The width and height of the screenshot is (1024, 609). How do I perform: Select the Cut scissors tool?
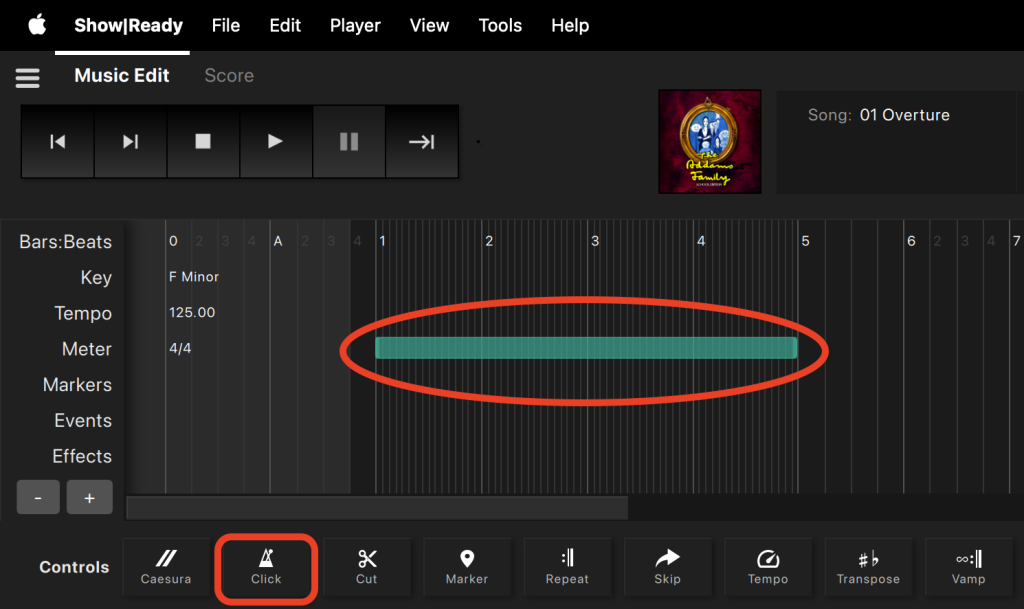pyautogui.click(x=367, y=567)
